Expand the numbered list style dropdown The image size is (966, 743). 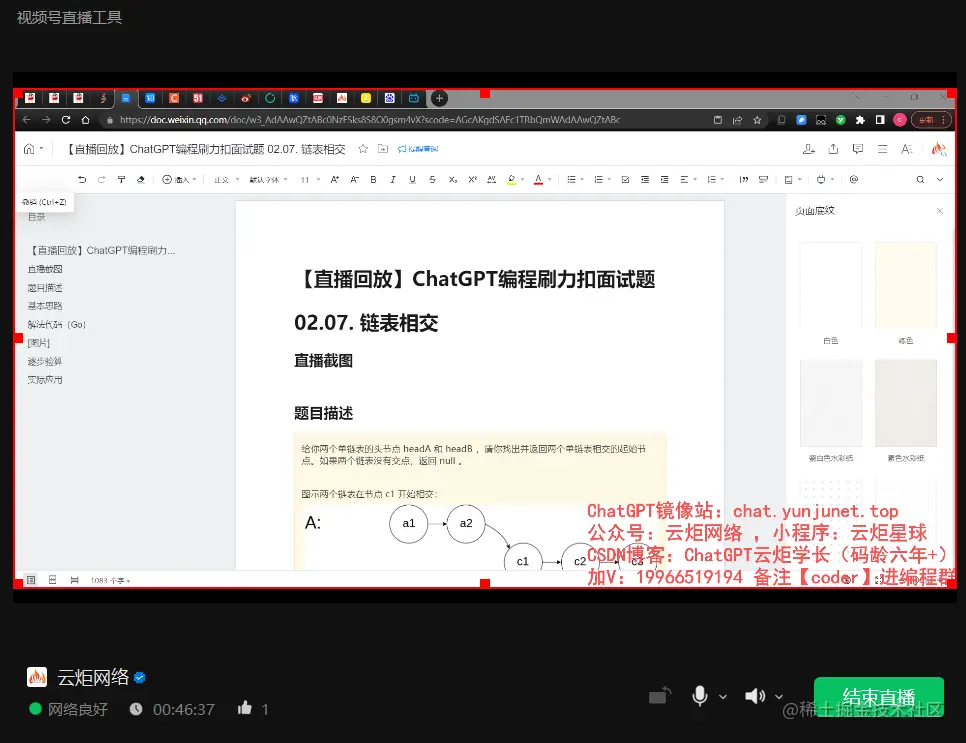(x=609, y=179)
